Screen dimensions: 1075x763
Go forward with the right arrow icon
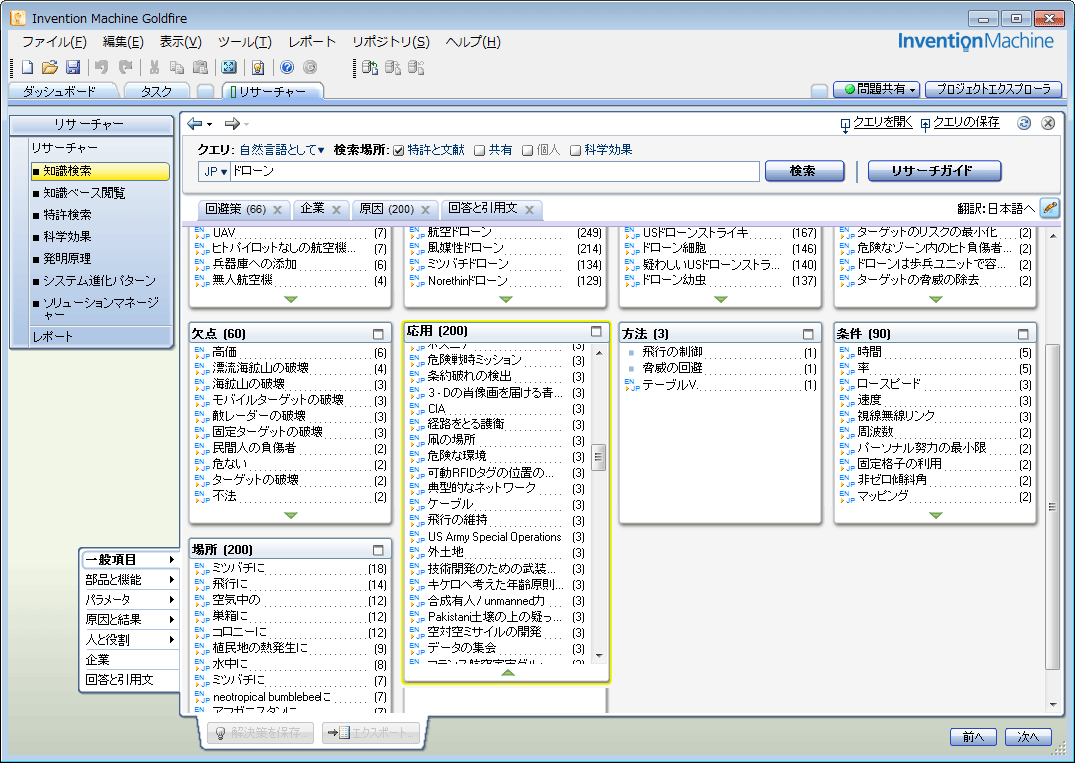click(x=232, y=123)
